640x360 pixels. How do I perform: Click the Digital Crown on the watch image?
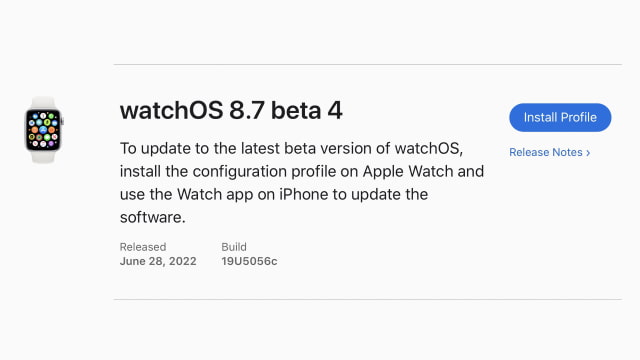pos(62,121)
